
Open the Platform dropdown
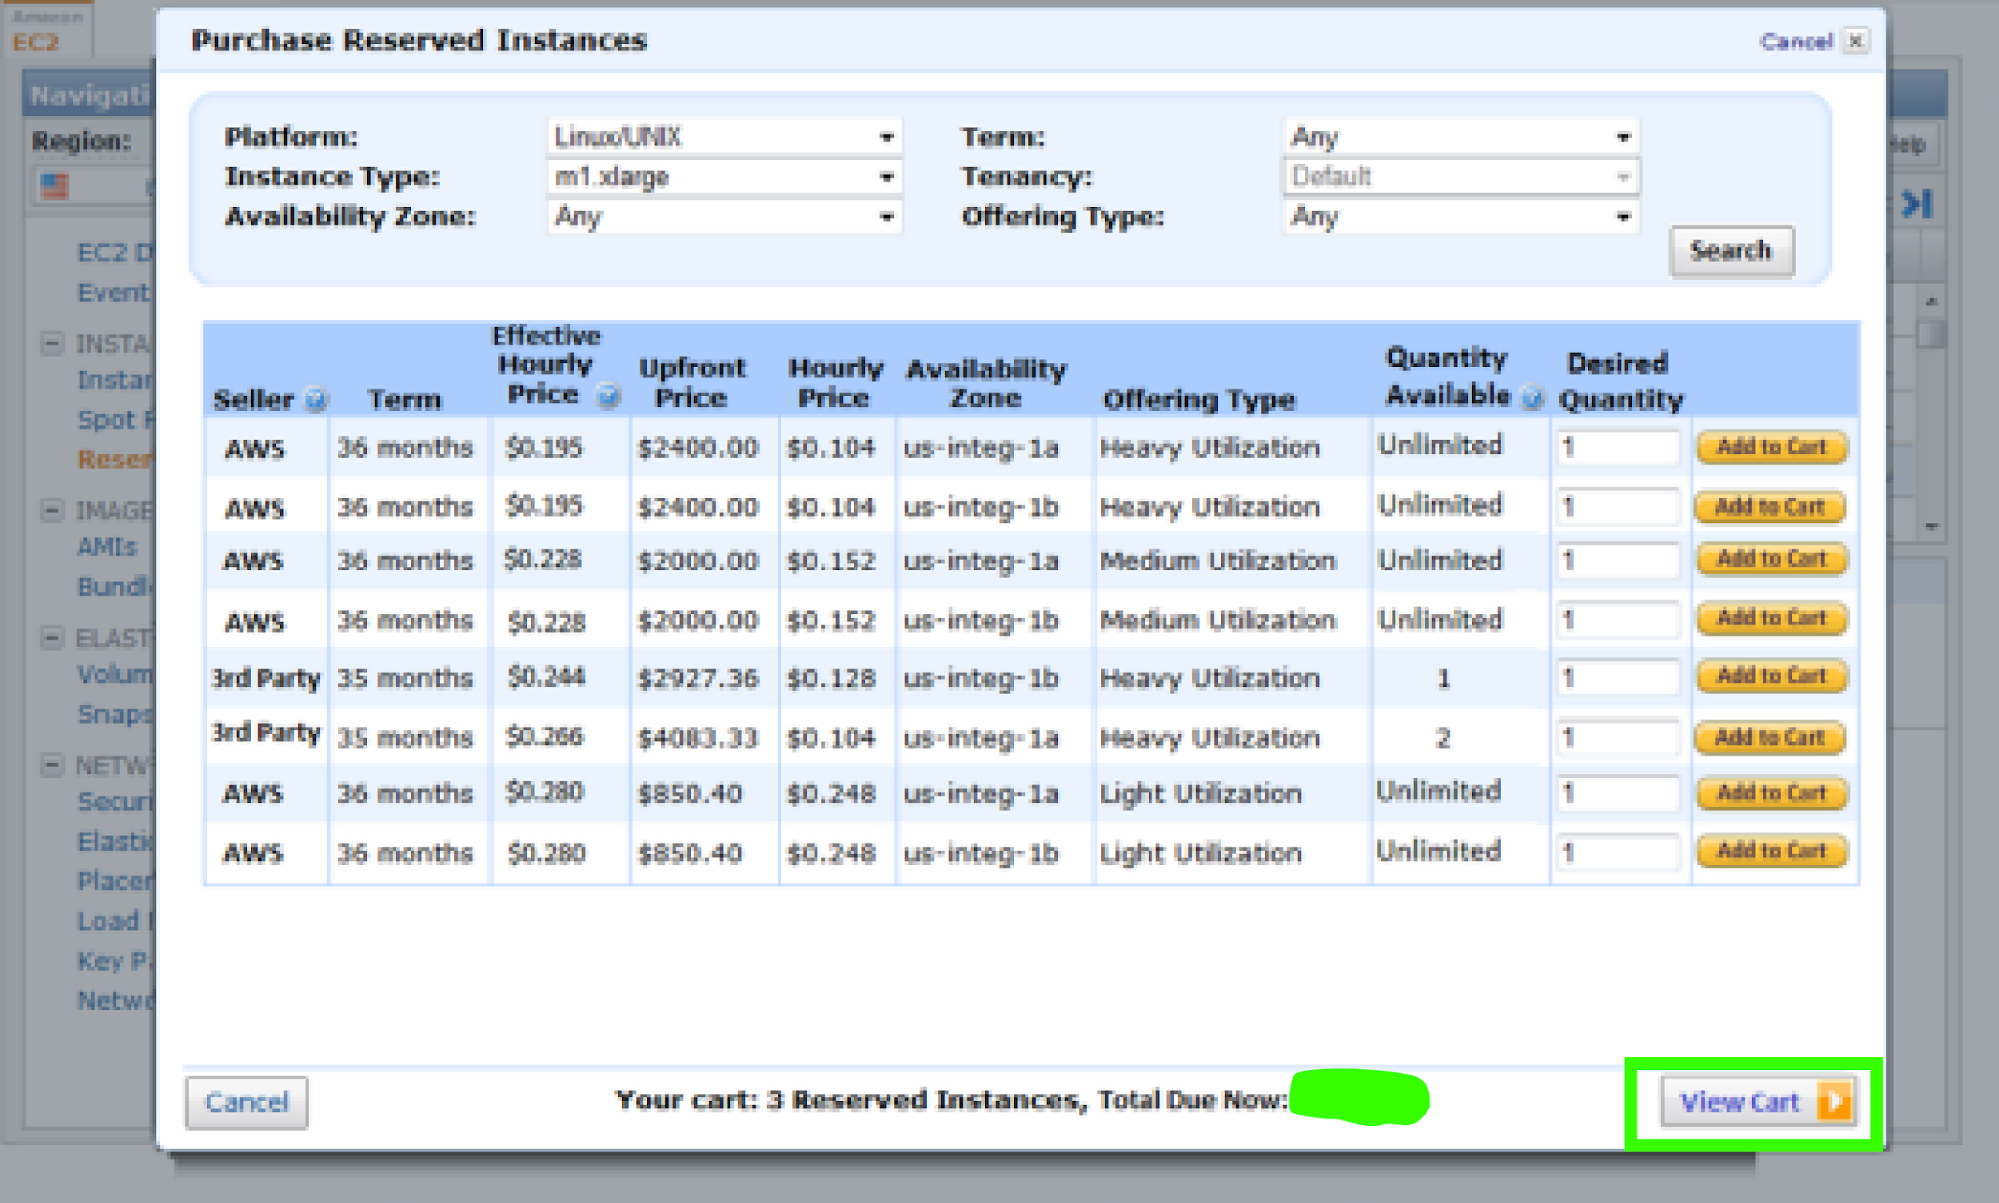click(725, 137)
